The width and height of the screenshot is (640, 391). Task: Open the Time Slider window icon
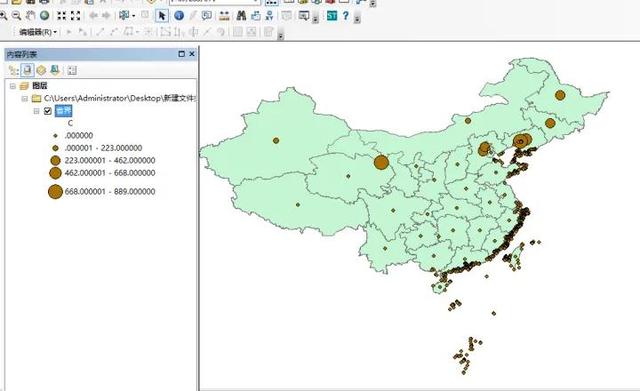click(x=287, y=16)
